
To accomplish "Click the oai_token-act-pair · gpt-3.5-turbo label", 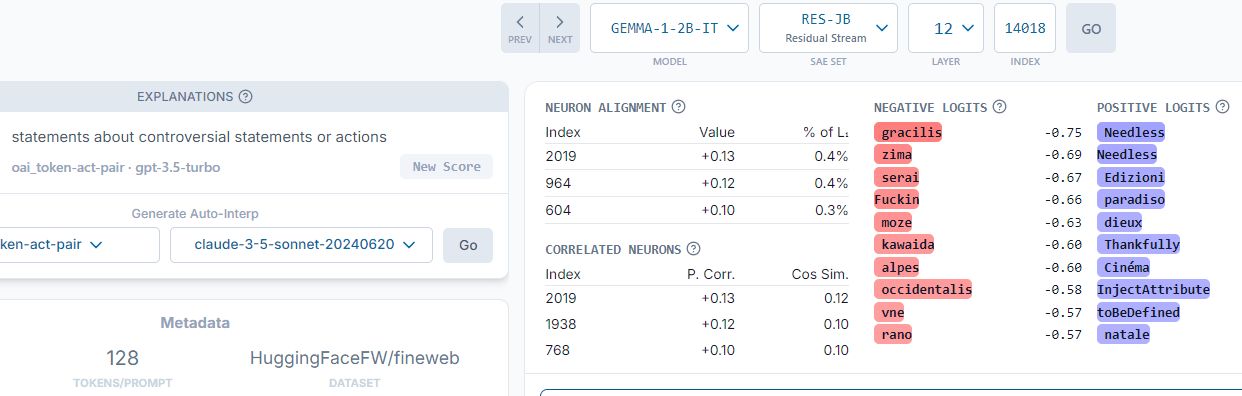I will (x=116, y=167).
